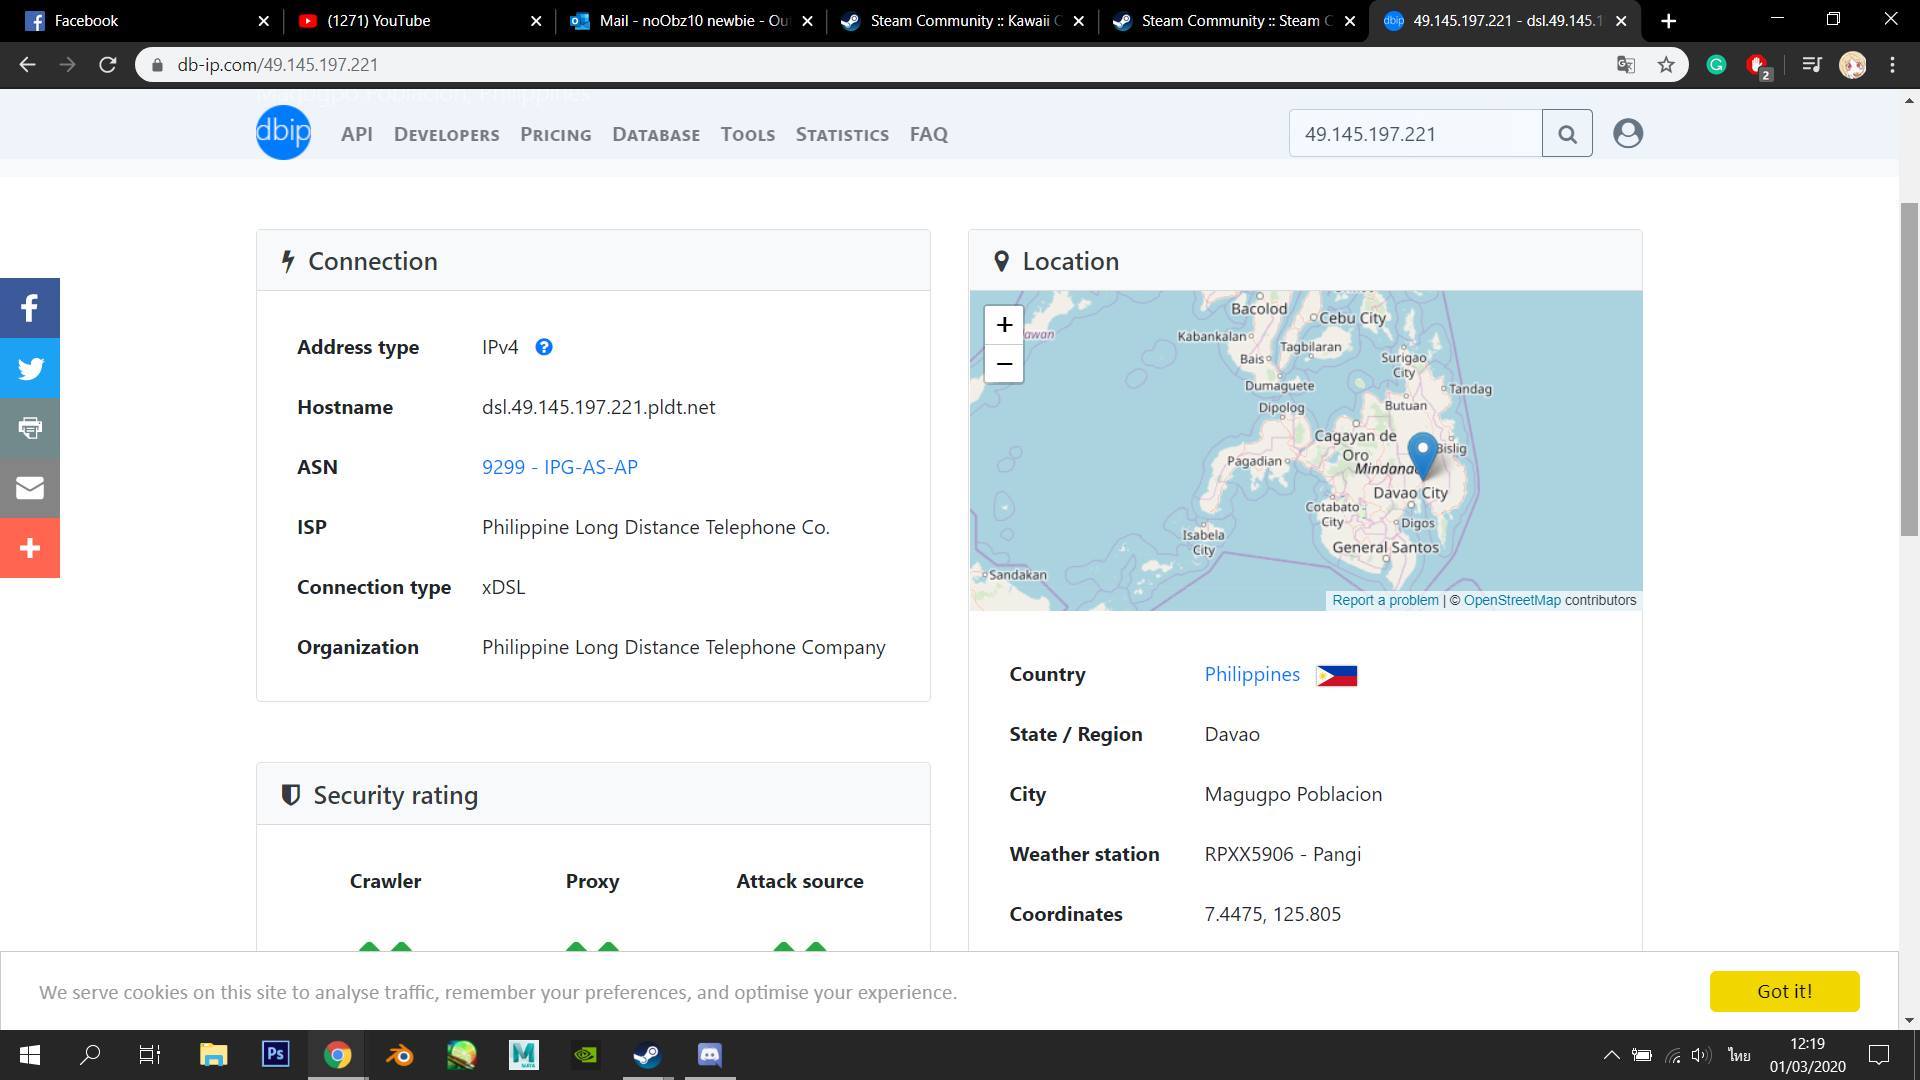This screenshot has width=1920, height=1080.
Task: Click the page vertical scrollbar
Action: click(1909, 370)
